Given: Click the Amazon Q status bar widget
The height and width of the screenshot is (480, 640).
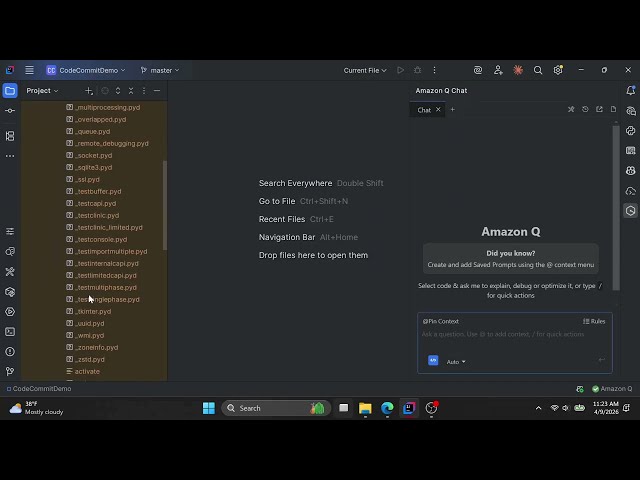Looking at the screenshot, I should tap(612, 389).
